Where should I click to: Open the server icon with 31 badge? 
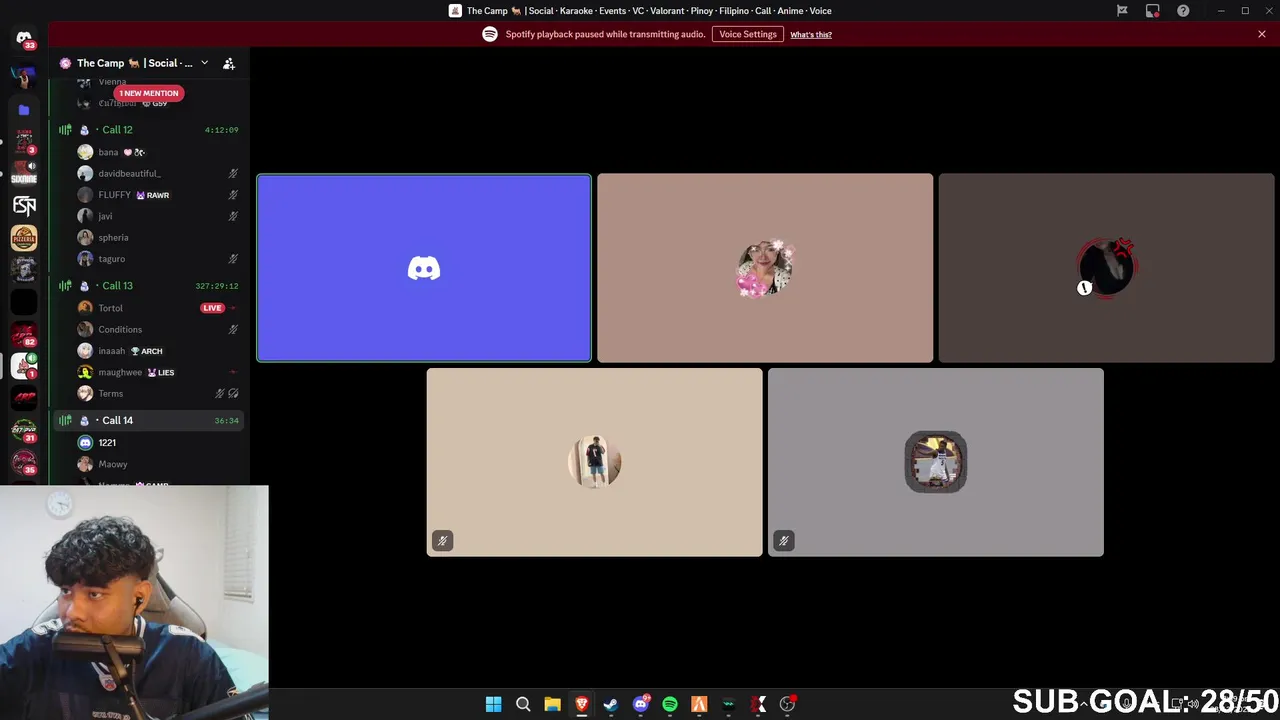tap(24, 430)
